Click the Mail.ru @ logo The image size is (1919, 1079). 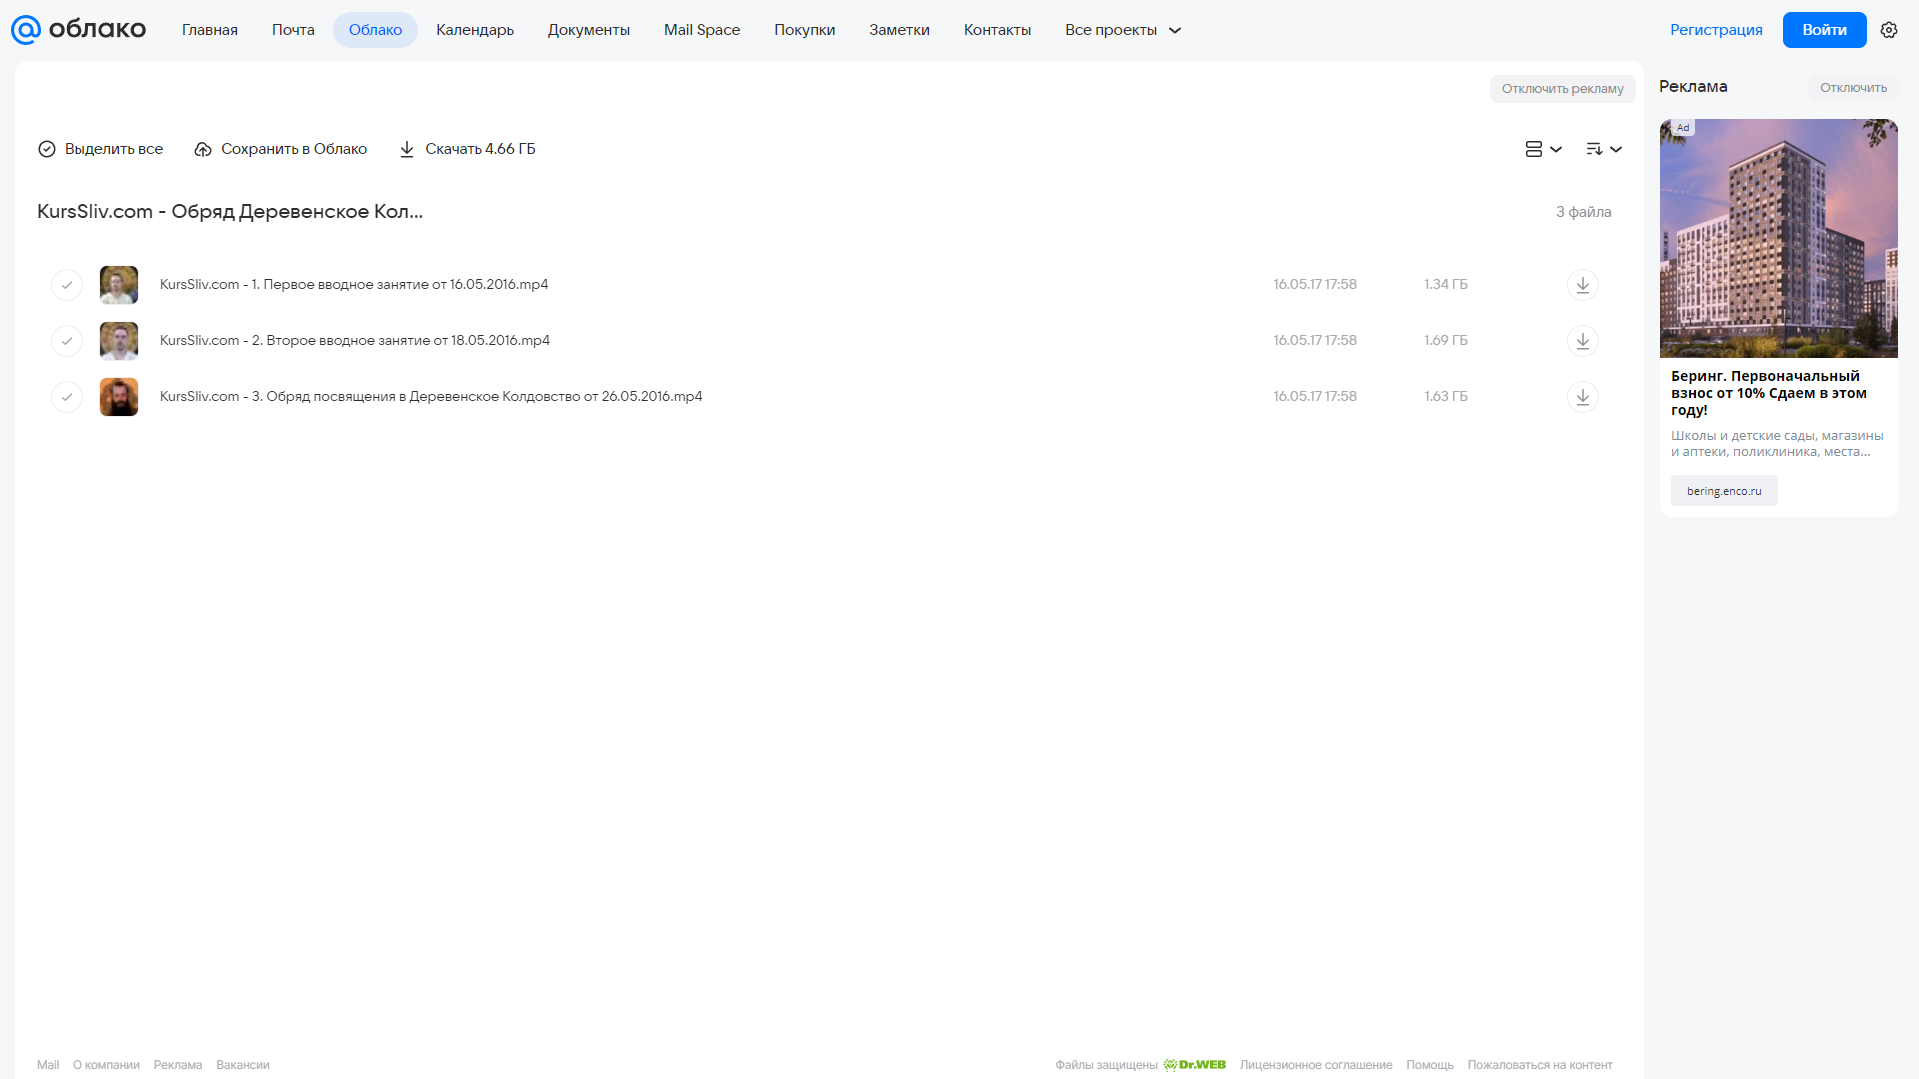(x=26, y=30)
